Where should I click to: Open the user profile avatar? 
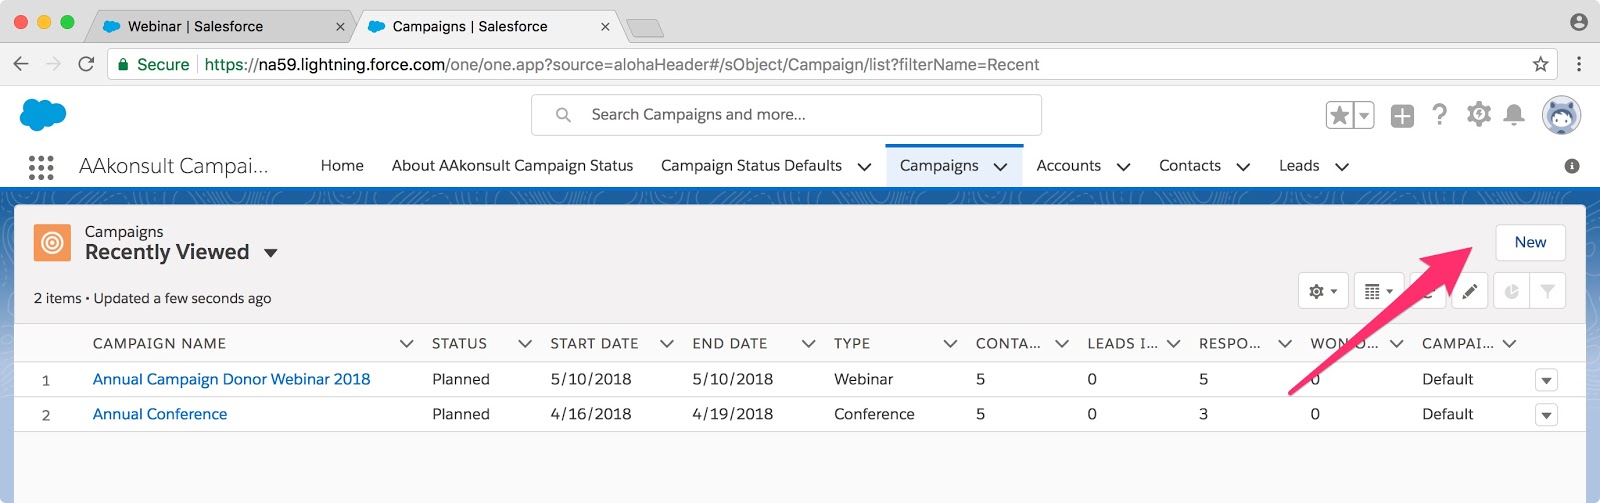click(x=1561, y=115)
